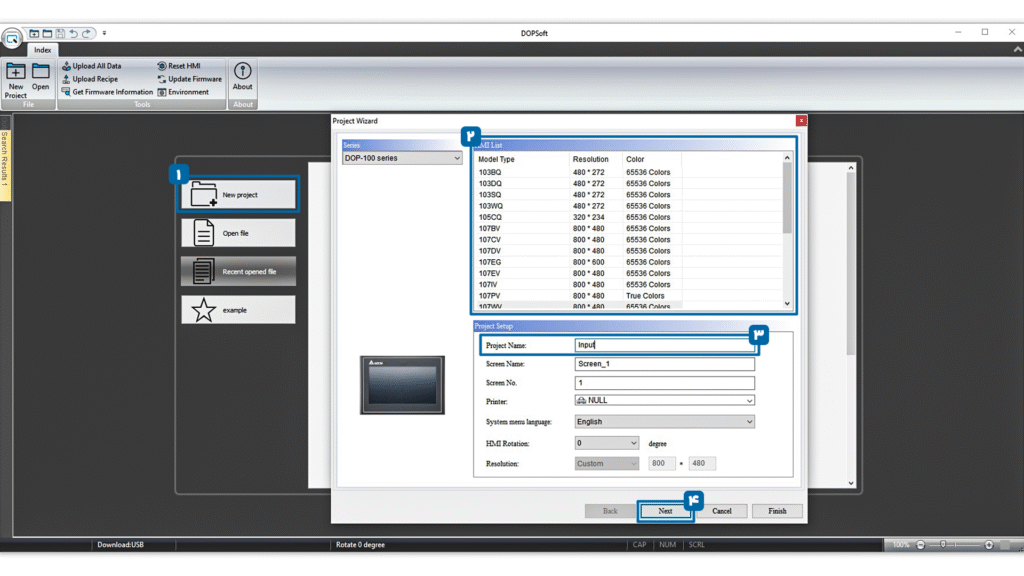1024x576 pixels.
Task: Click undo arrow in quick access toolbar
Action: 73,33
